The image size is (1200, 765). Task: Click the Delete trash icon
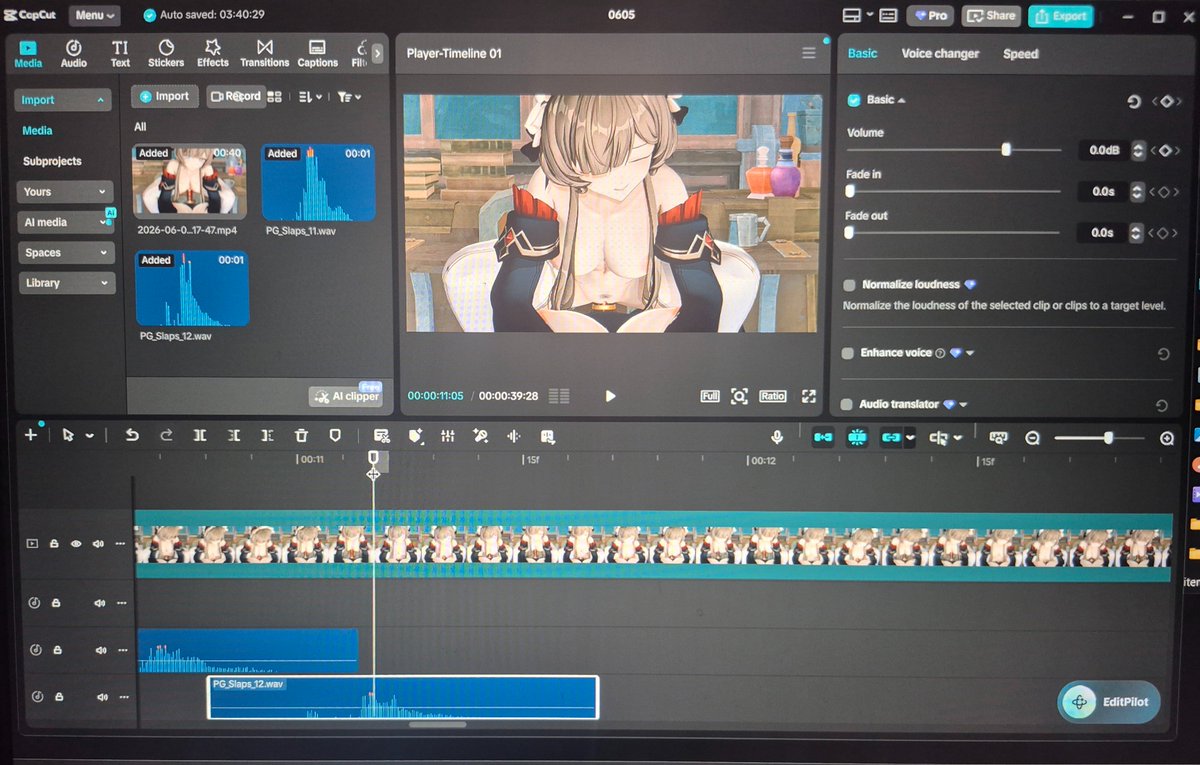tap(301, 436)
